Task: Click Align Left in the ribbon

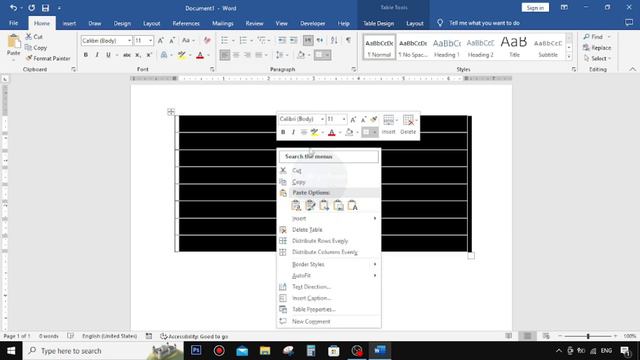Action: (224, 55)
